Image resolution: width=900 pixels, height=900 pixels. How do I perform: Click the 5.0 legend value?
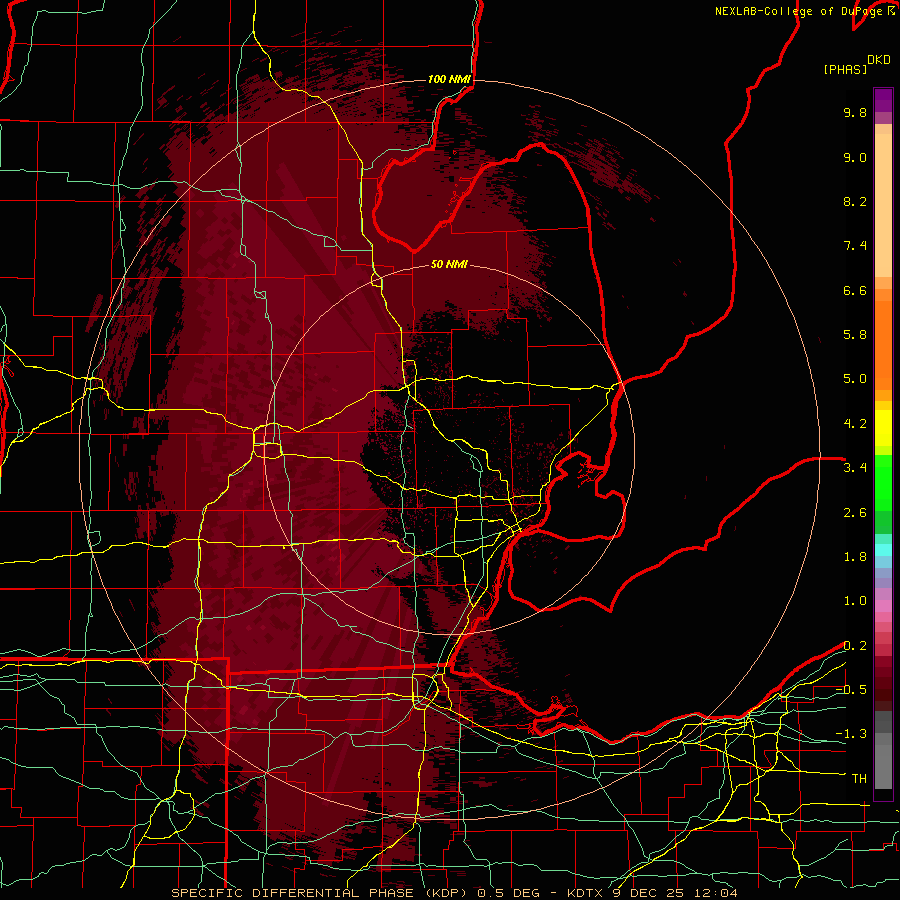(855, 379)
